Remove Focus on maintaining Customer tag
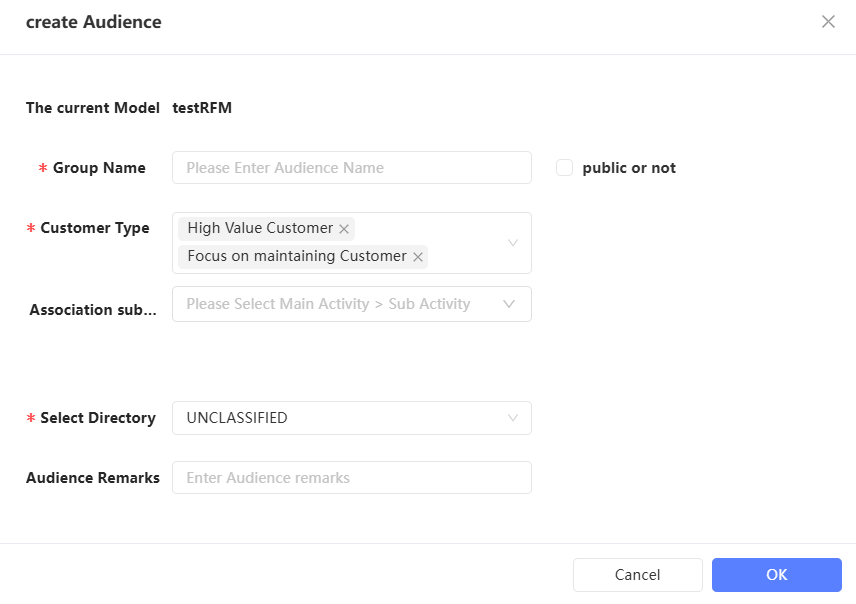The width and height of the screenshot is (856, 604). point(418,257)
